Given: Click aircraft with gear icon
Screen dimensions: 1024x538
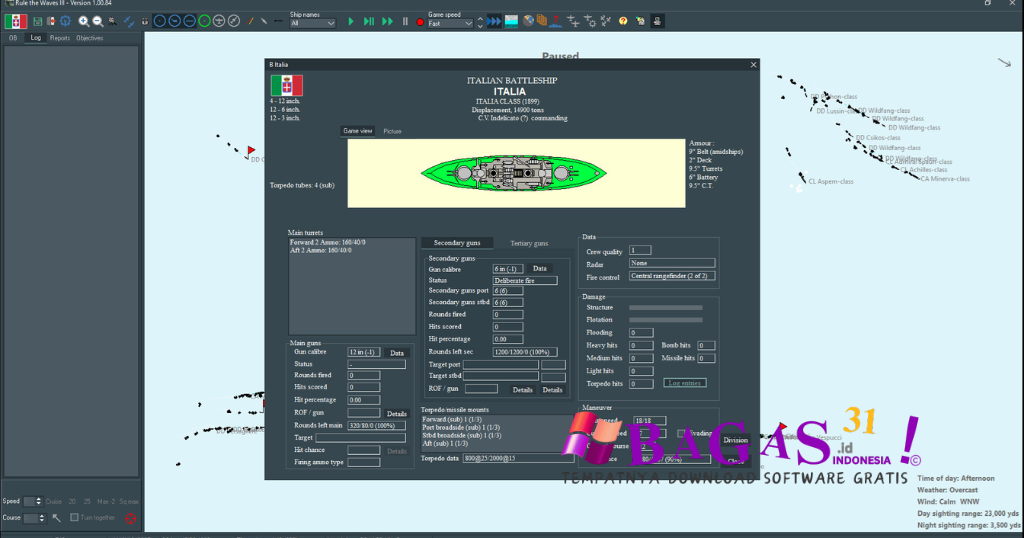Looking at the screenshot, I should 590,22.
